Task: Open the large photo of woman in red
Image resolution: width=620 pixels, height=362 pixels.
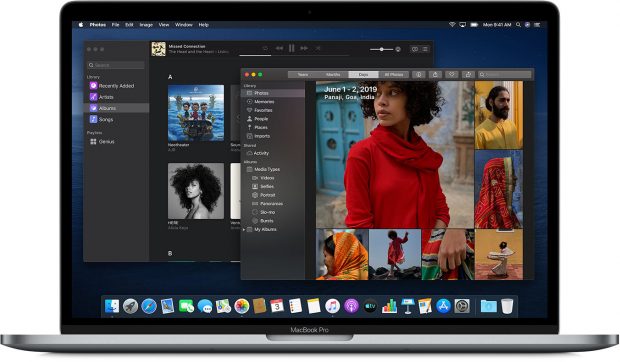Action: point(395,155)
